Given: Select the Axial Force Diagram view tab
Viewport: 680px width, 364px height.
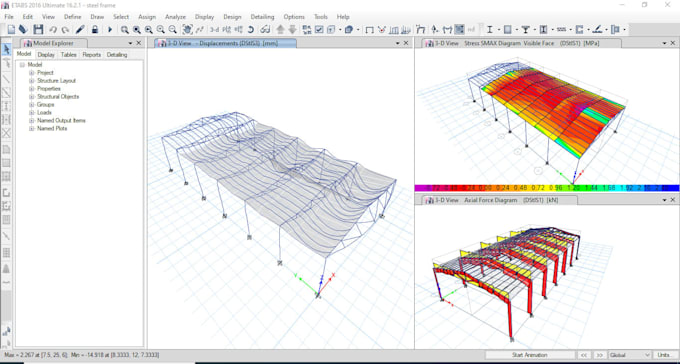Looking at the screenshot, I should 500,200.
